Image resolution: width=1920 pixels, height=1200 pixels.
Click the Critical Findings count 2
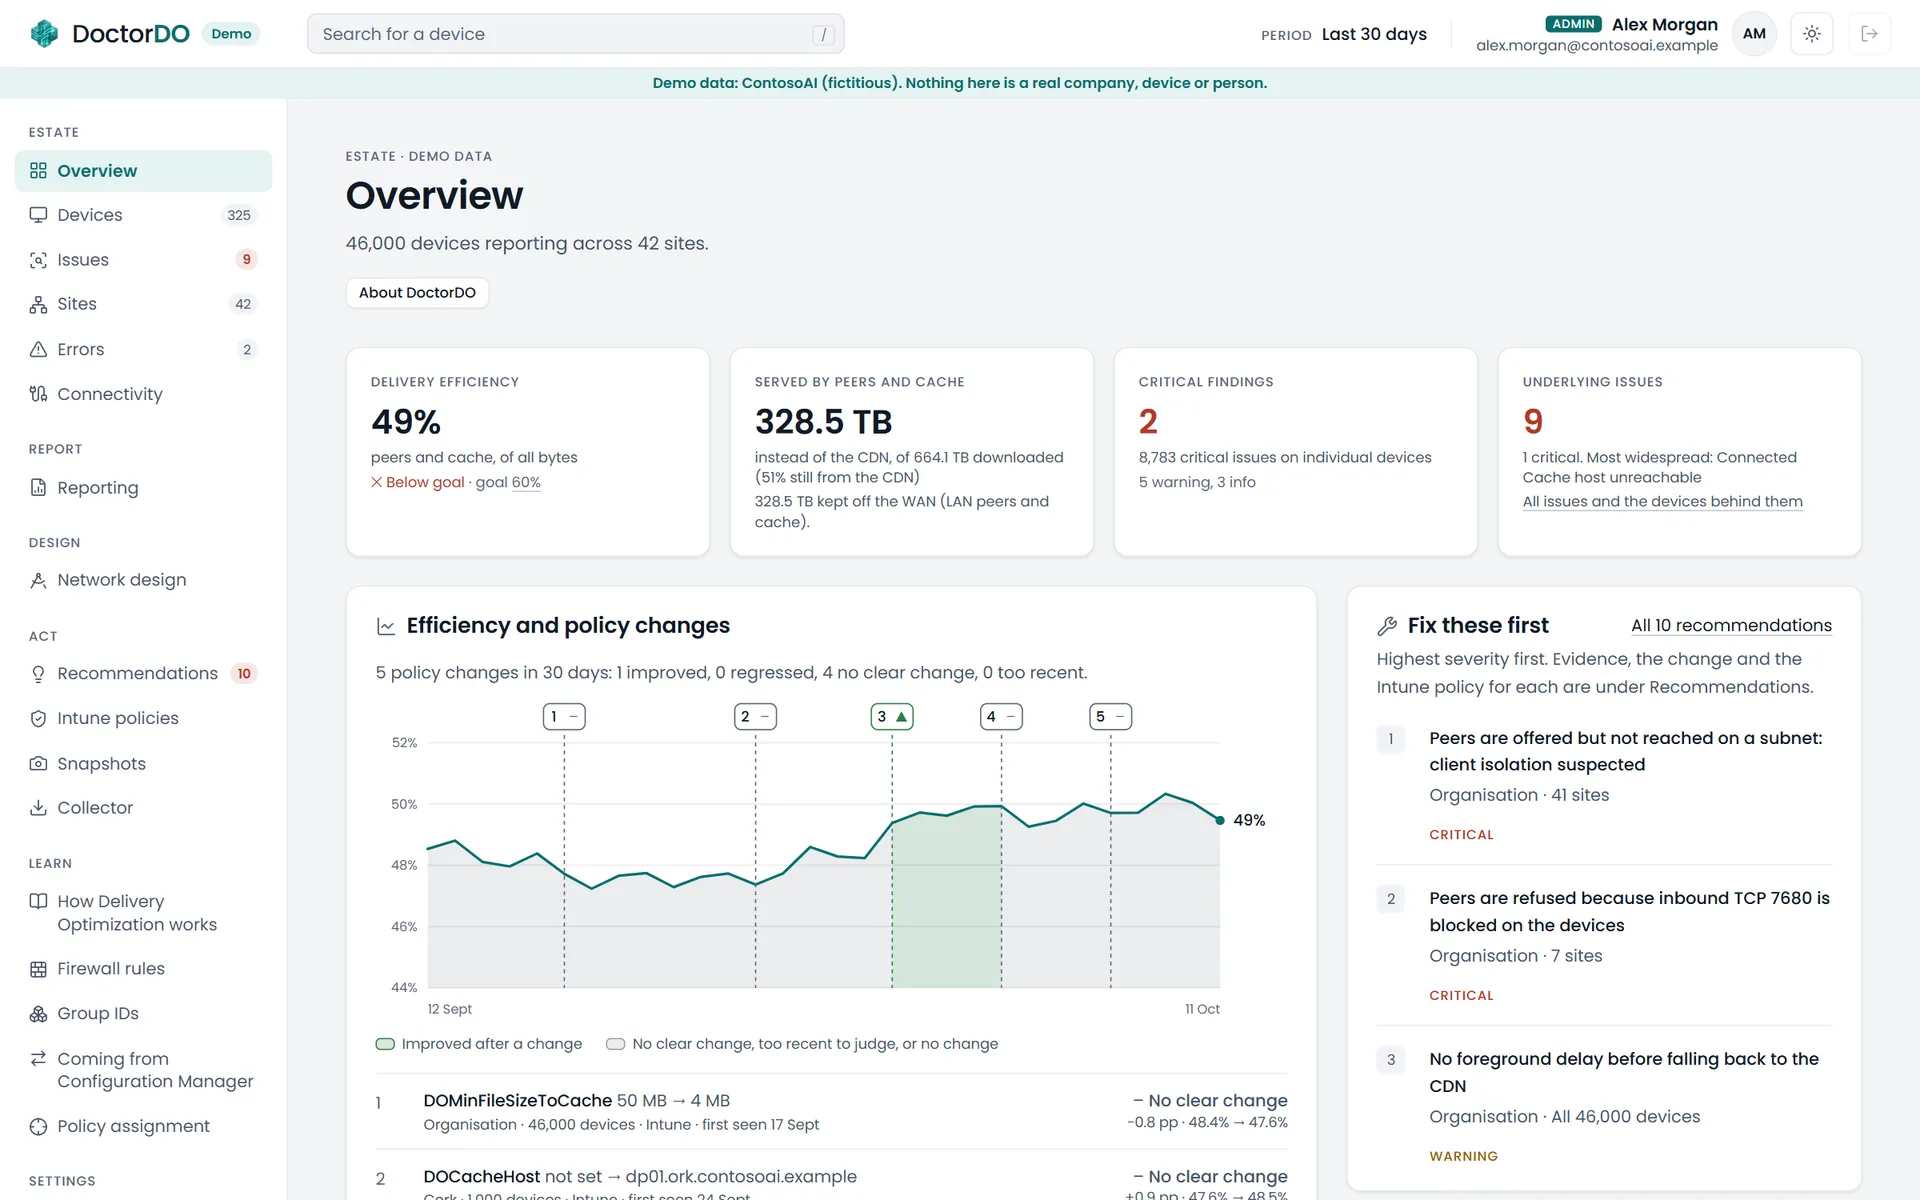click(x=1148, y=422)
